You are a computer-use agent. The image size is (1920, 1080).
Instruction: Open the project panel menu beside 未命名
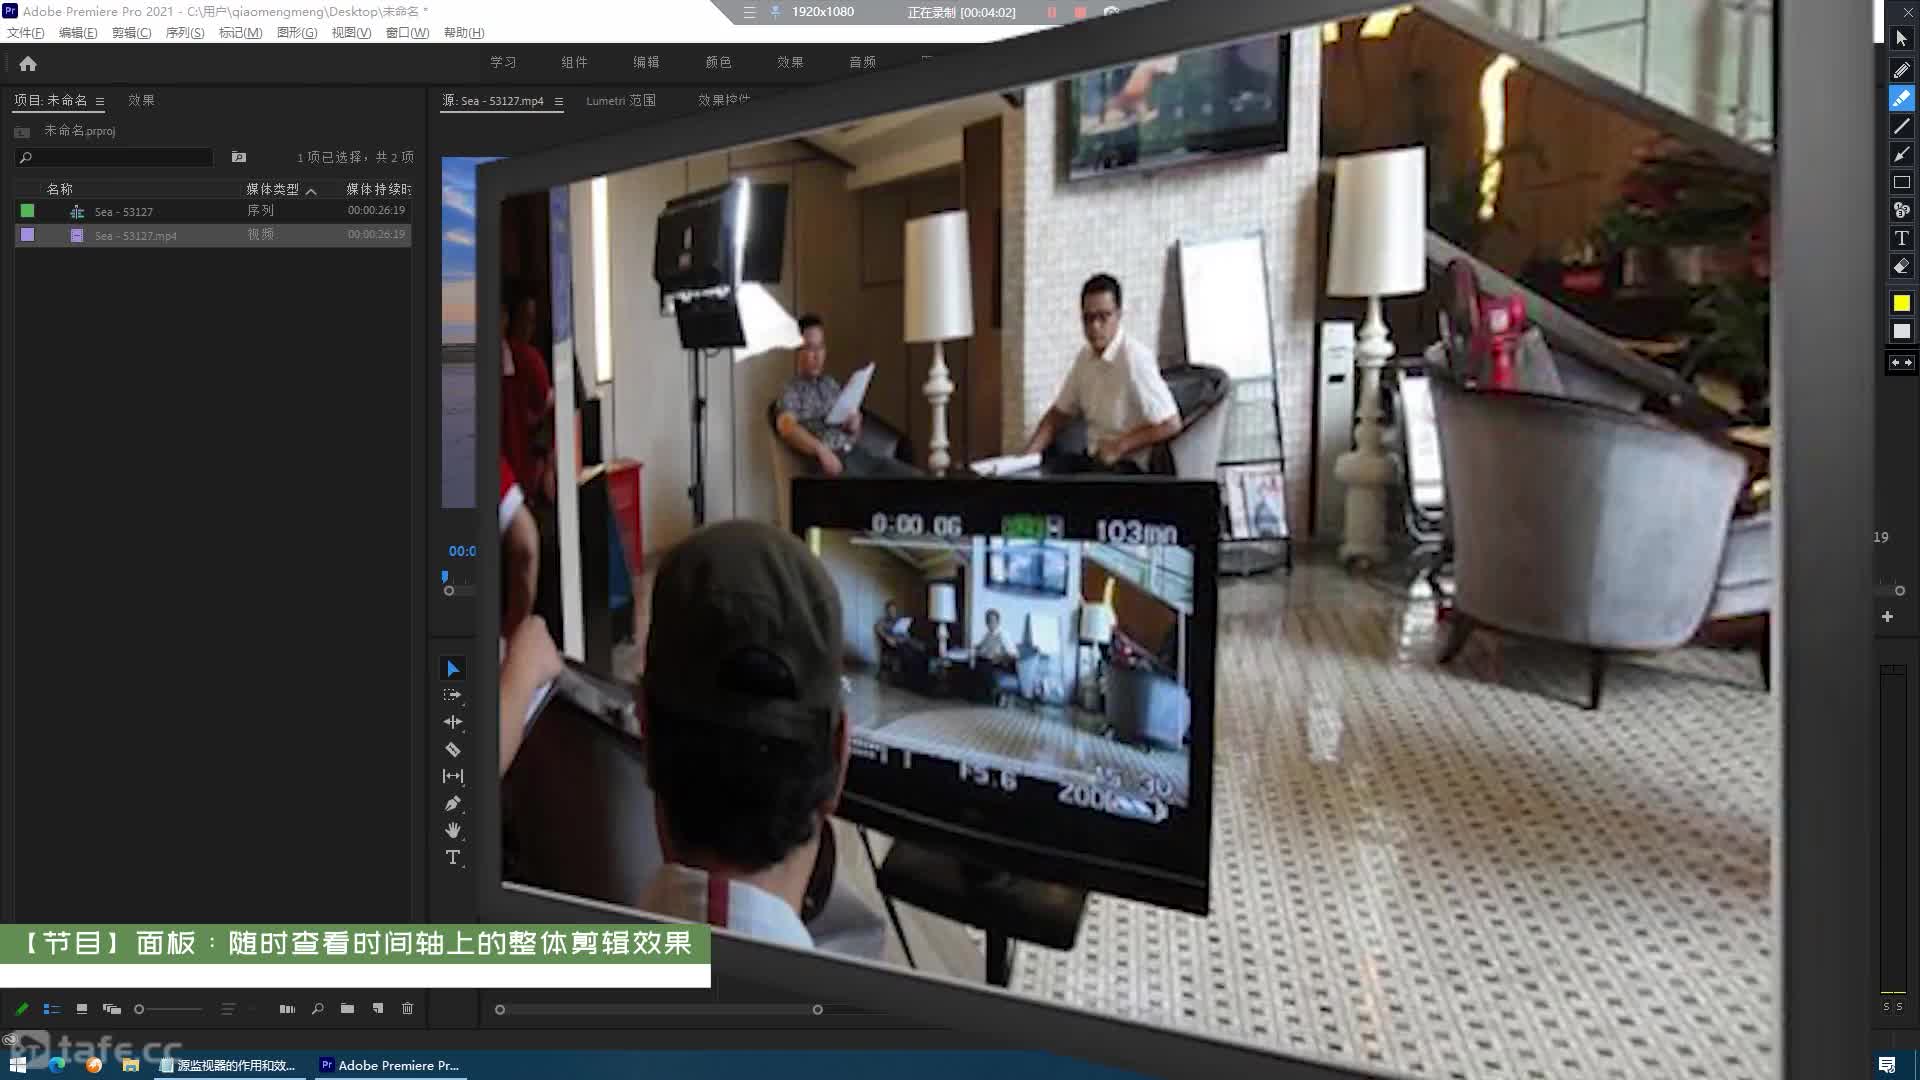pos(100,101)
